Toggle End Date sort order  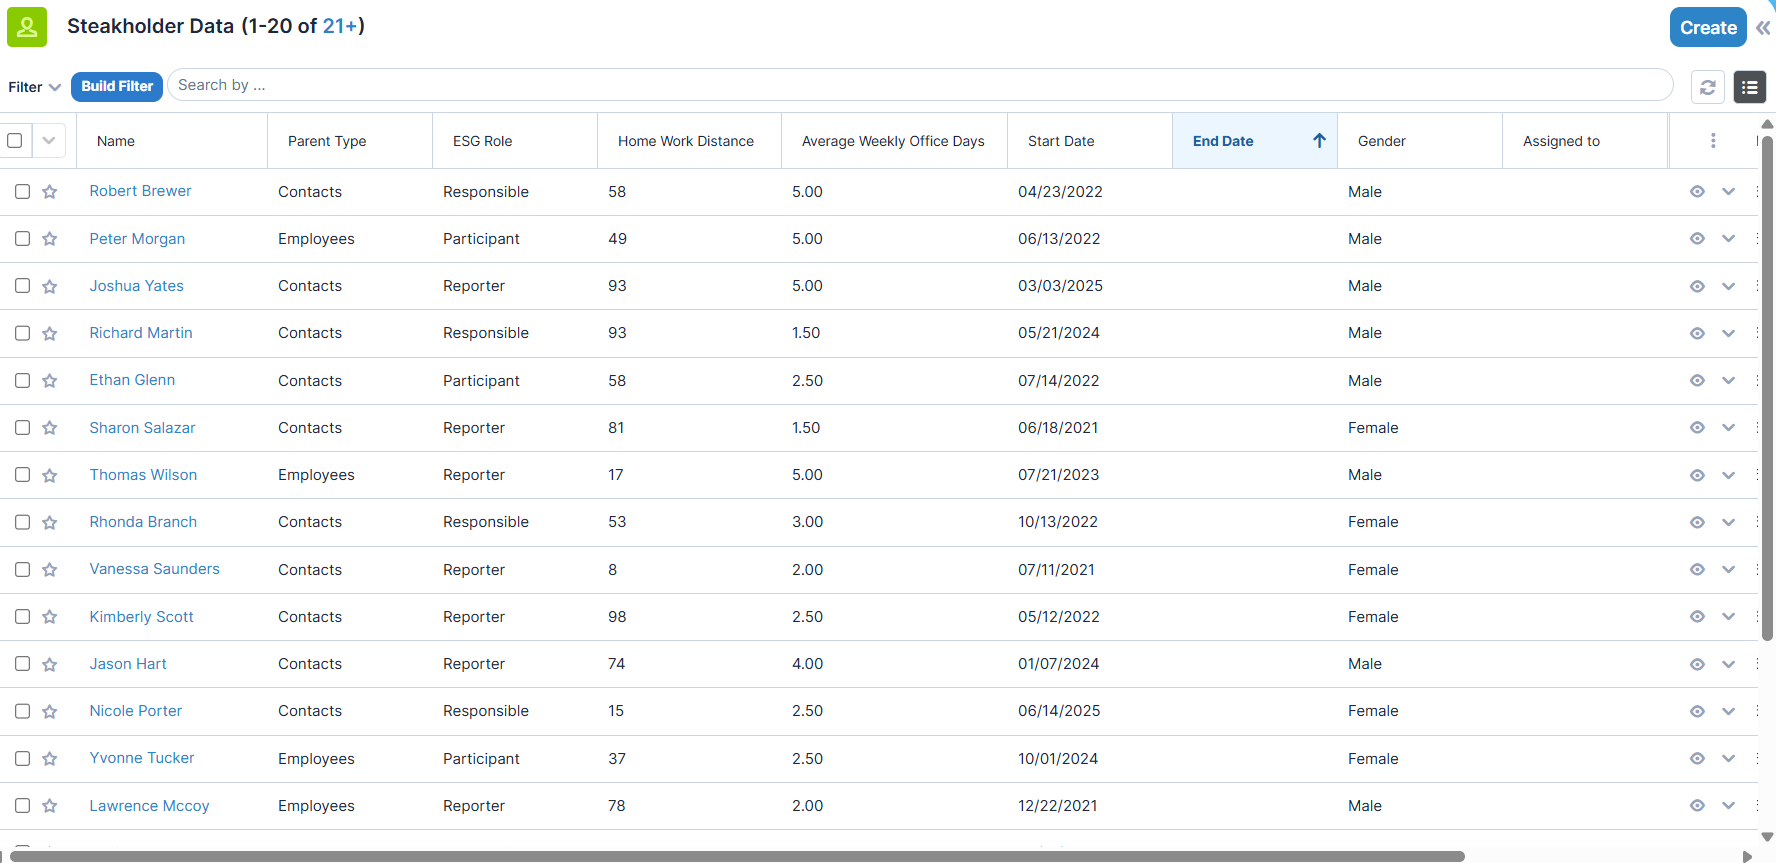(x=1255, y=141)
